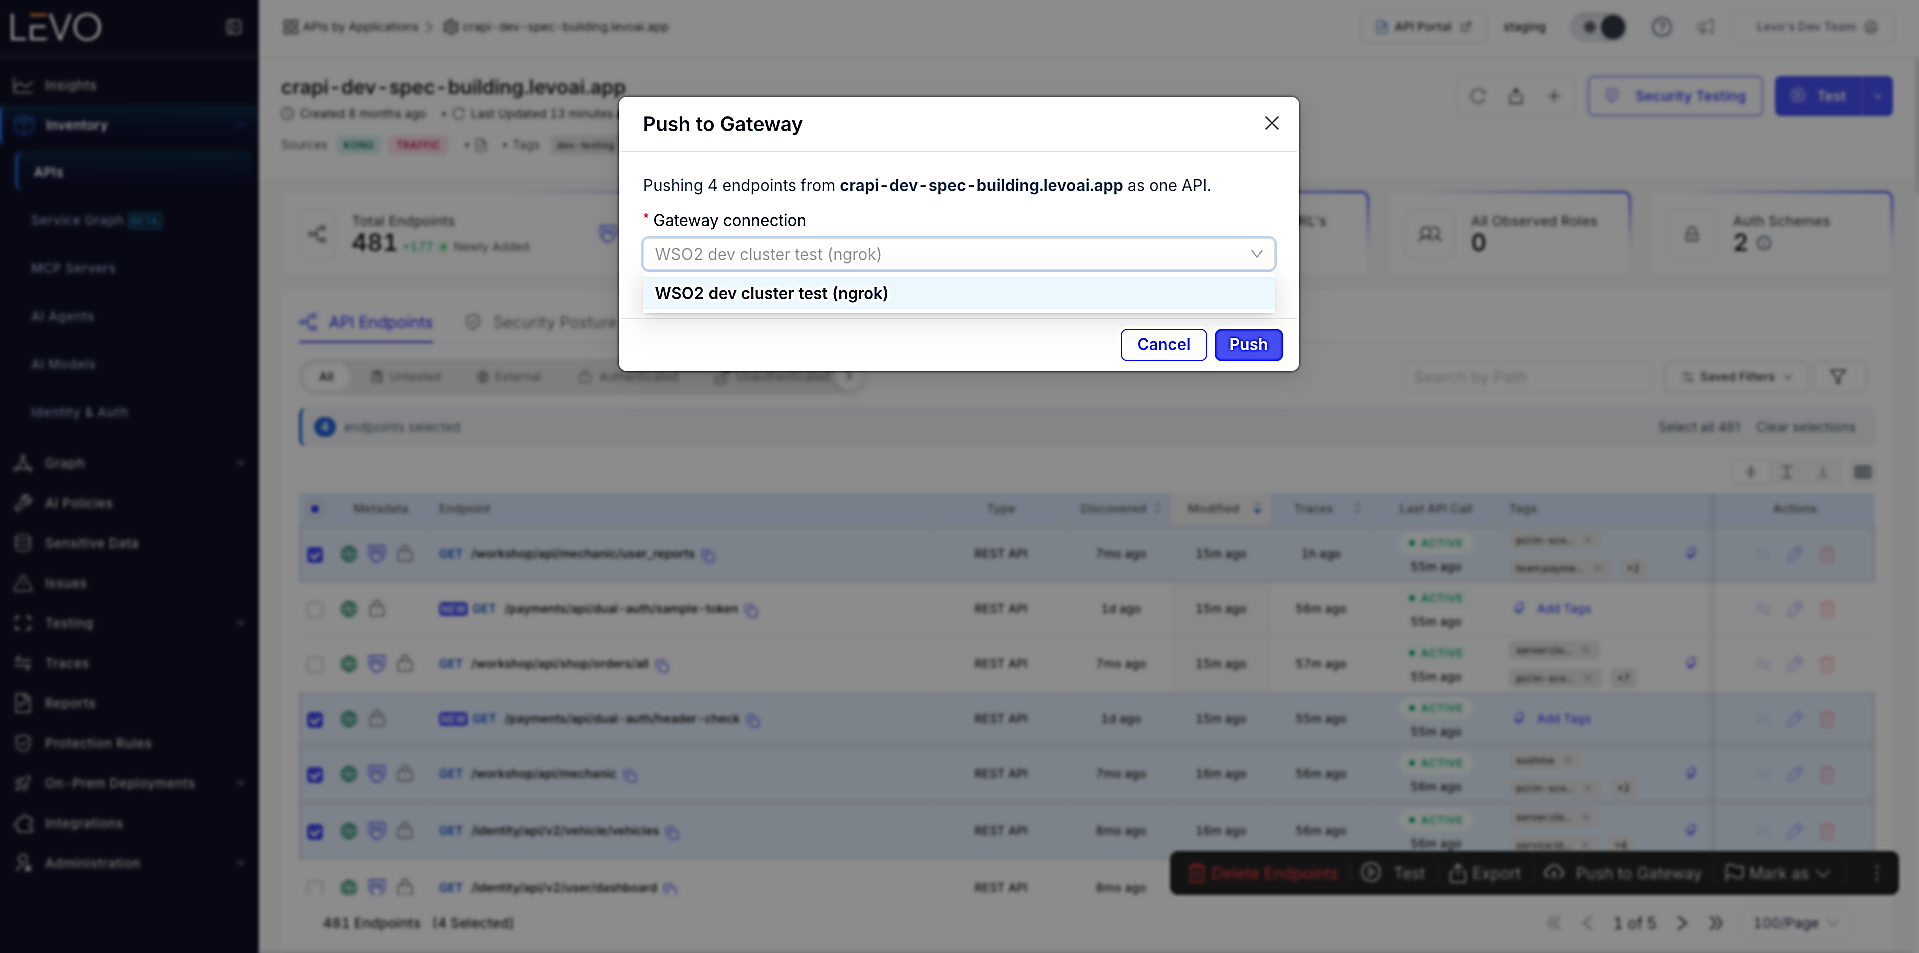1919x953 pixels.
Task: Uncheck the header-check endpoint checkbox
Action: click(x=315, y=719)
